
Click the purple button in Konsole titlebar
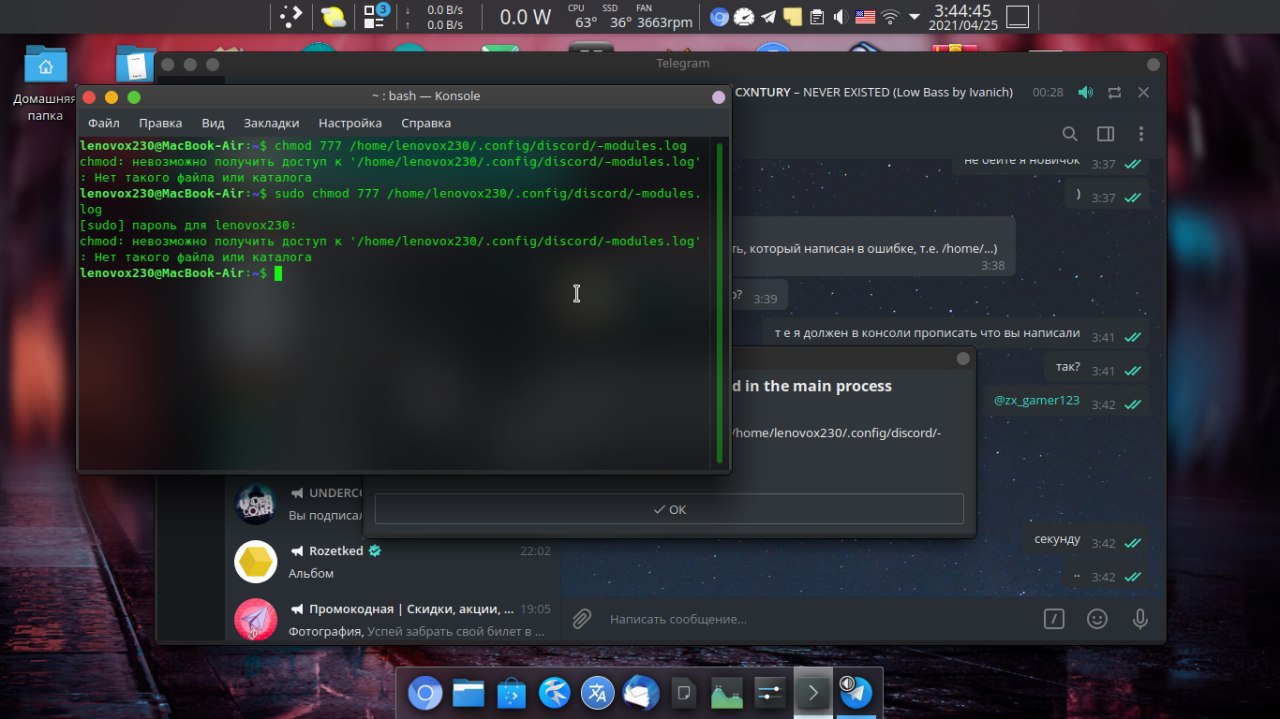click(718, 97)
